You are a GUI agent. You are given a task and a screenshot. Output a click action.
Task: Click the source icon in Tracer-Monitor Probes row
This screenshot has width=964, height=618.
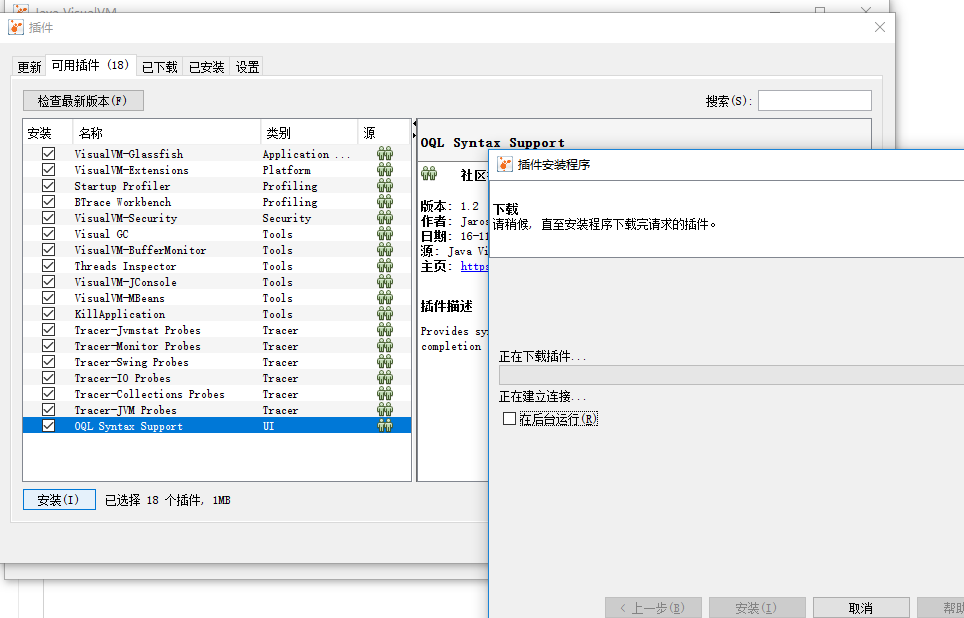385,346
